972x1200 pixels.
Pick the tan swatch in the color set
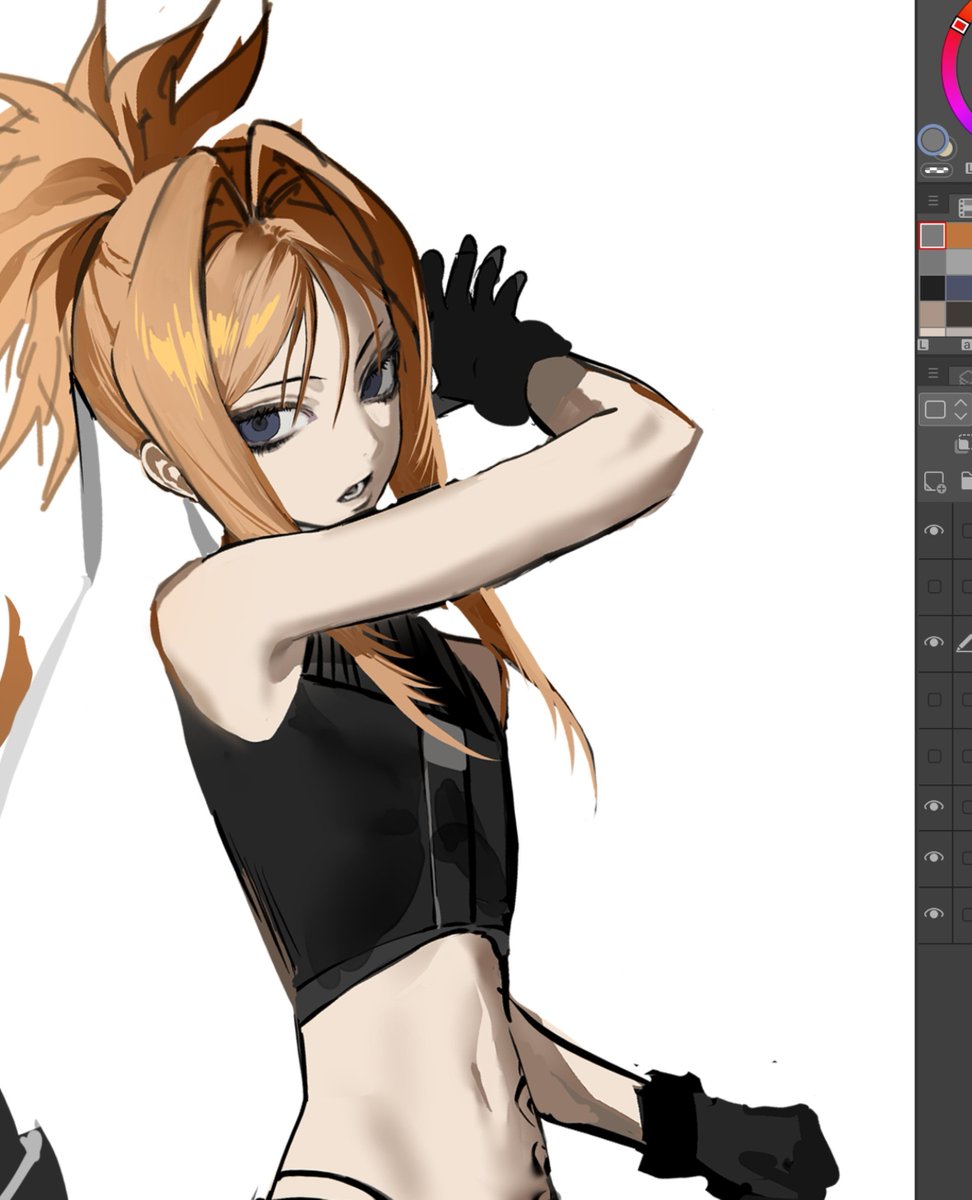tap(932, 315)
